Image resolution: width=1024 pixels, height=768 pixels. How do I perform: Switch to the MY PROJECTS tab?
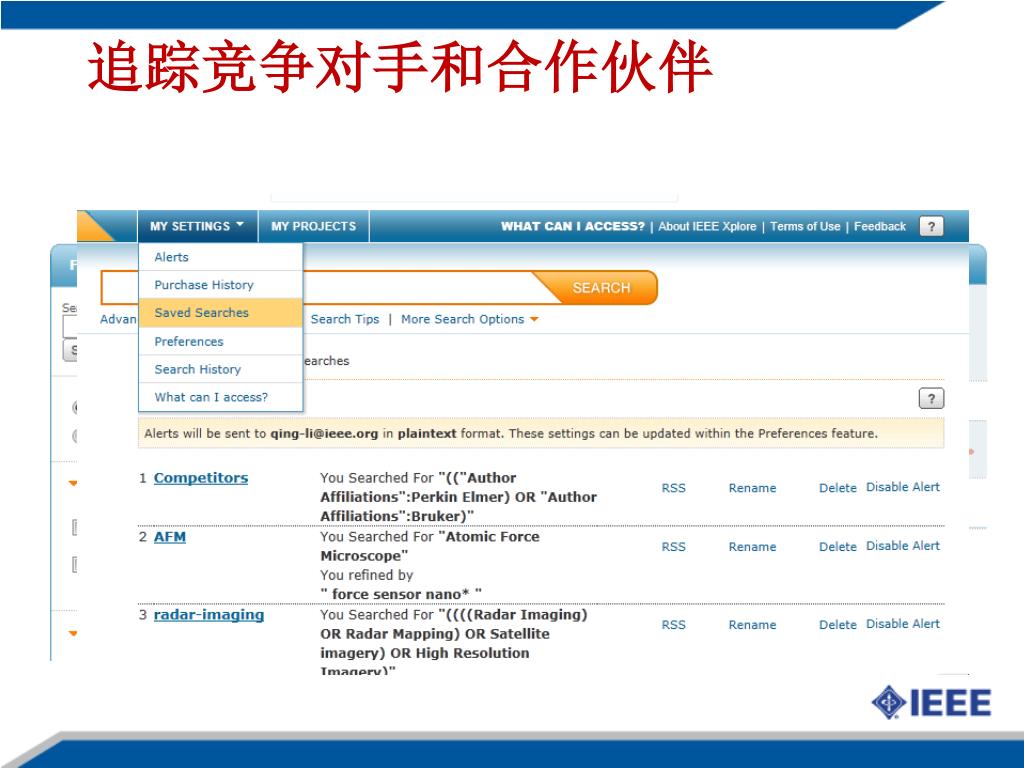313,226
